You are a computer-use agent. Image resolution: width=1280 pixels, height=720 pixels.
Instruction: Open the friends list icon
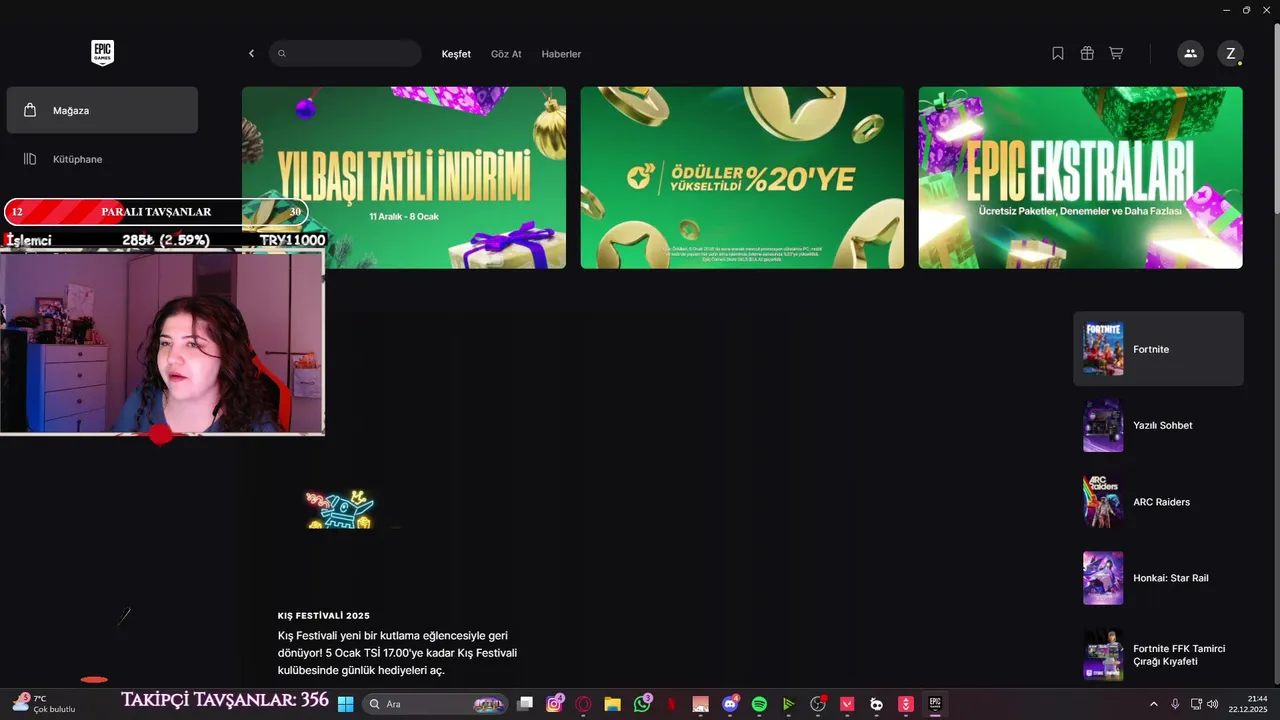(x=1190, y=54)
